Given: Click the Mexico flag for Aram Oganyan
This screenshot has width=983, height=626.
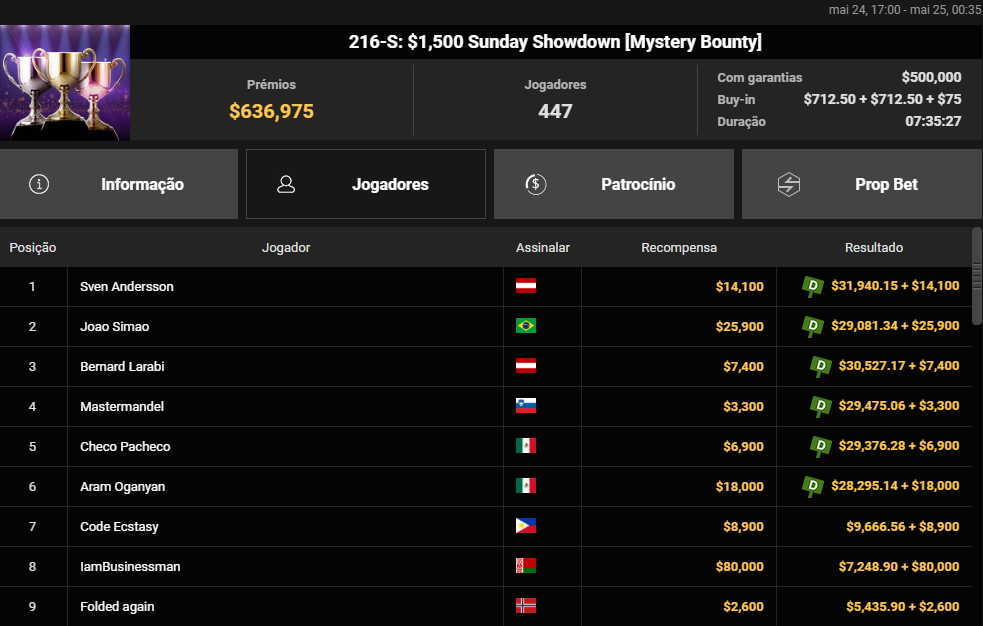Looking at the screenshot, I should point(525,486).
